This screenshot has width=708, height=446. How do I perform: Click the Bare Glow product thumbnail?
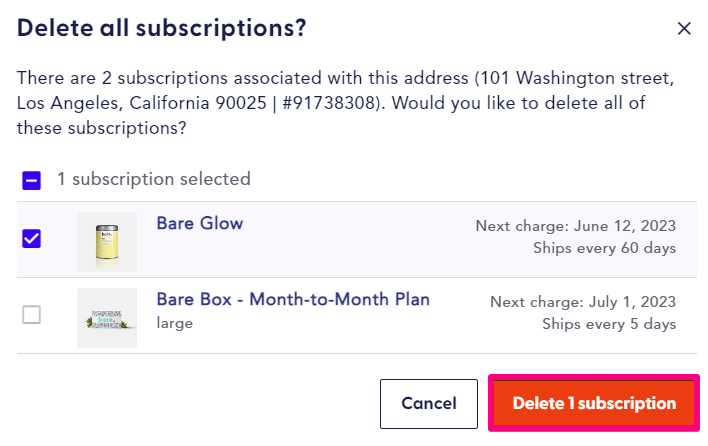(107, 242)
